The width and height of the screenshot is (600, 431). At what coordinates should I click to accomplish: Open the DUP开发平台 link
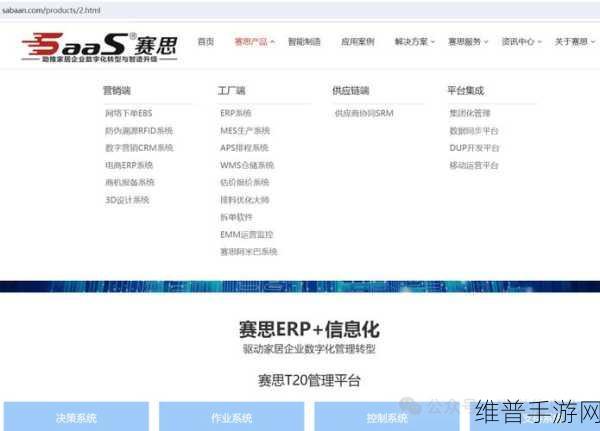point(474,148)
